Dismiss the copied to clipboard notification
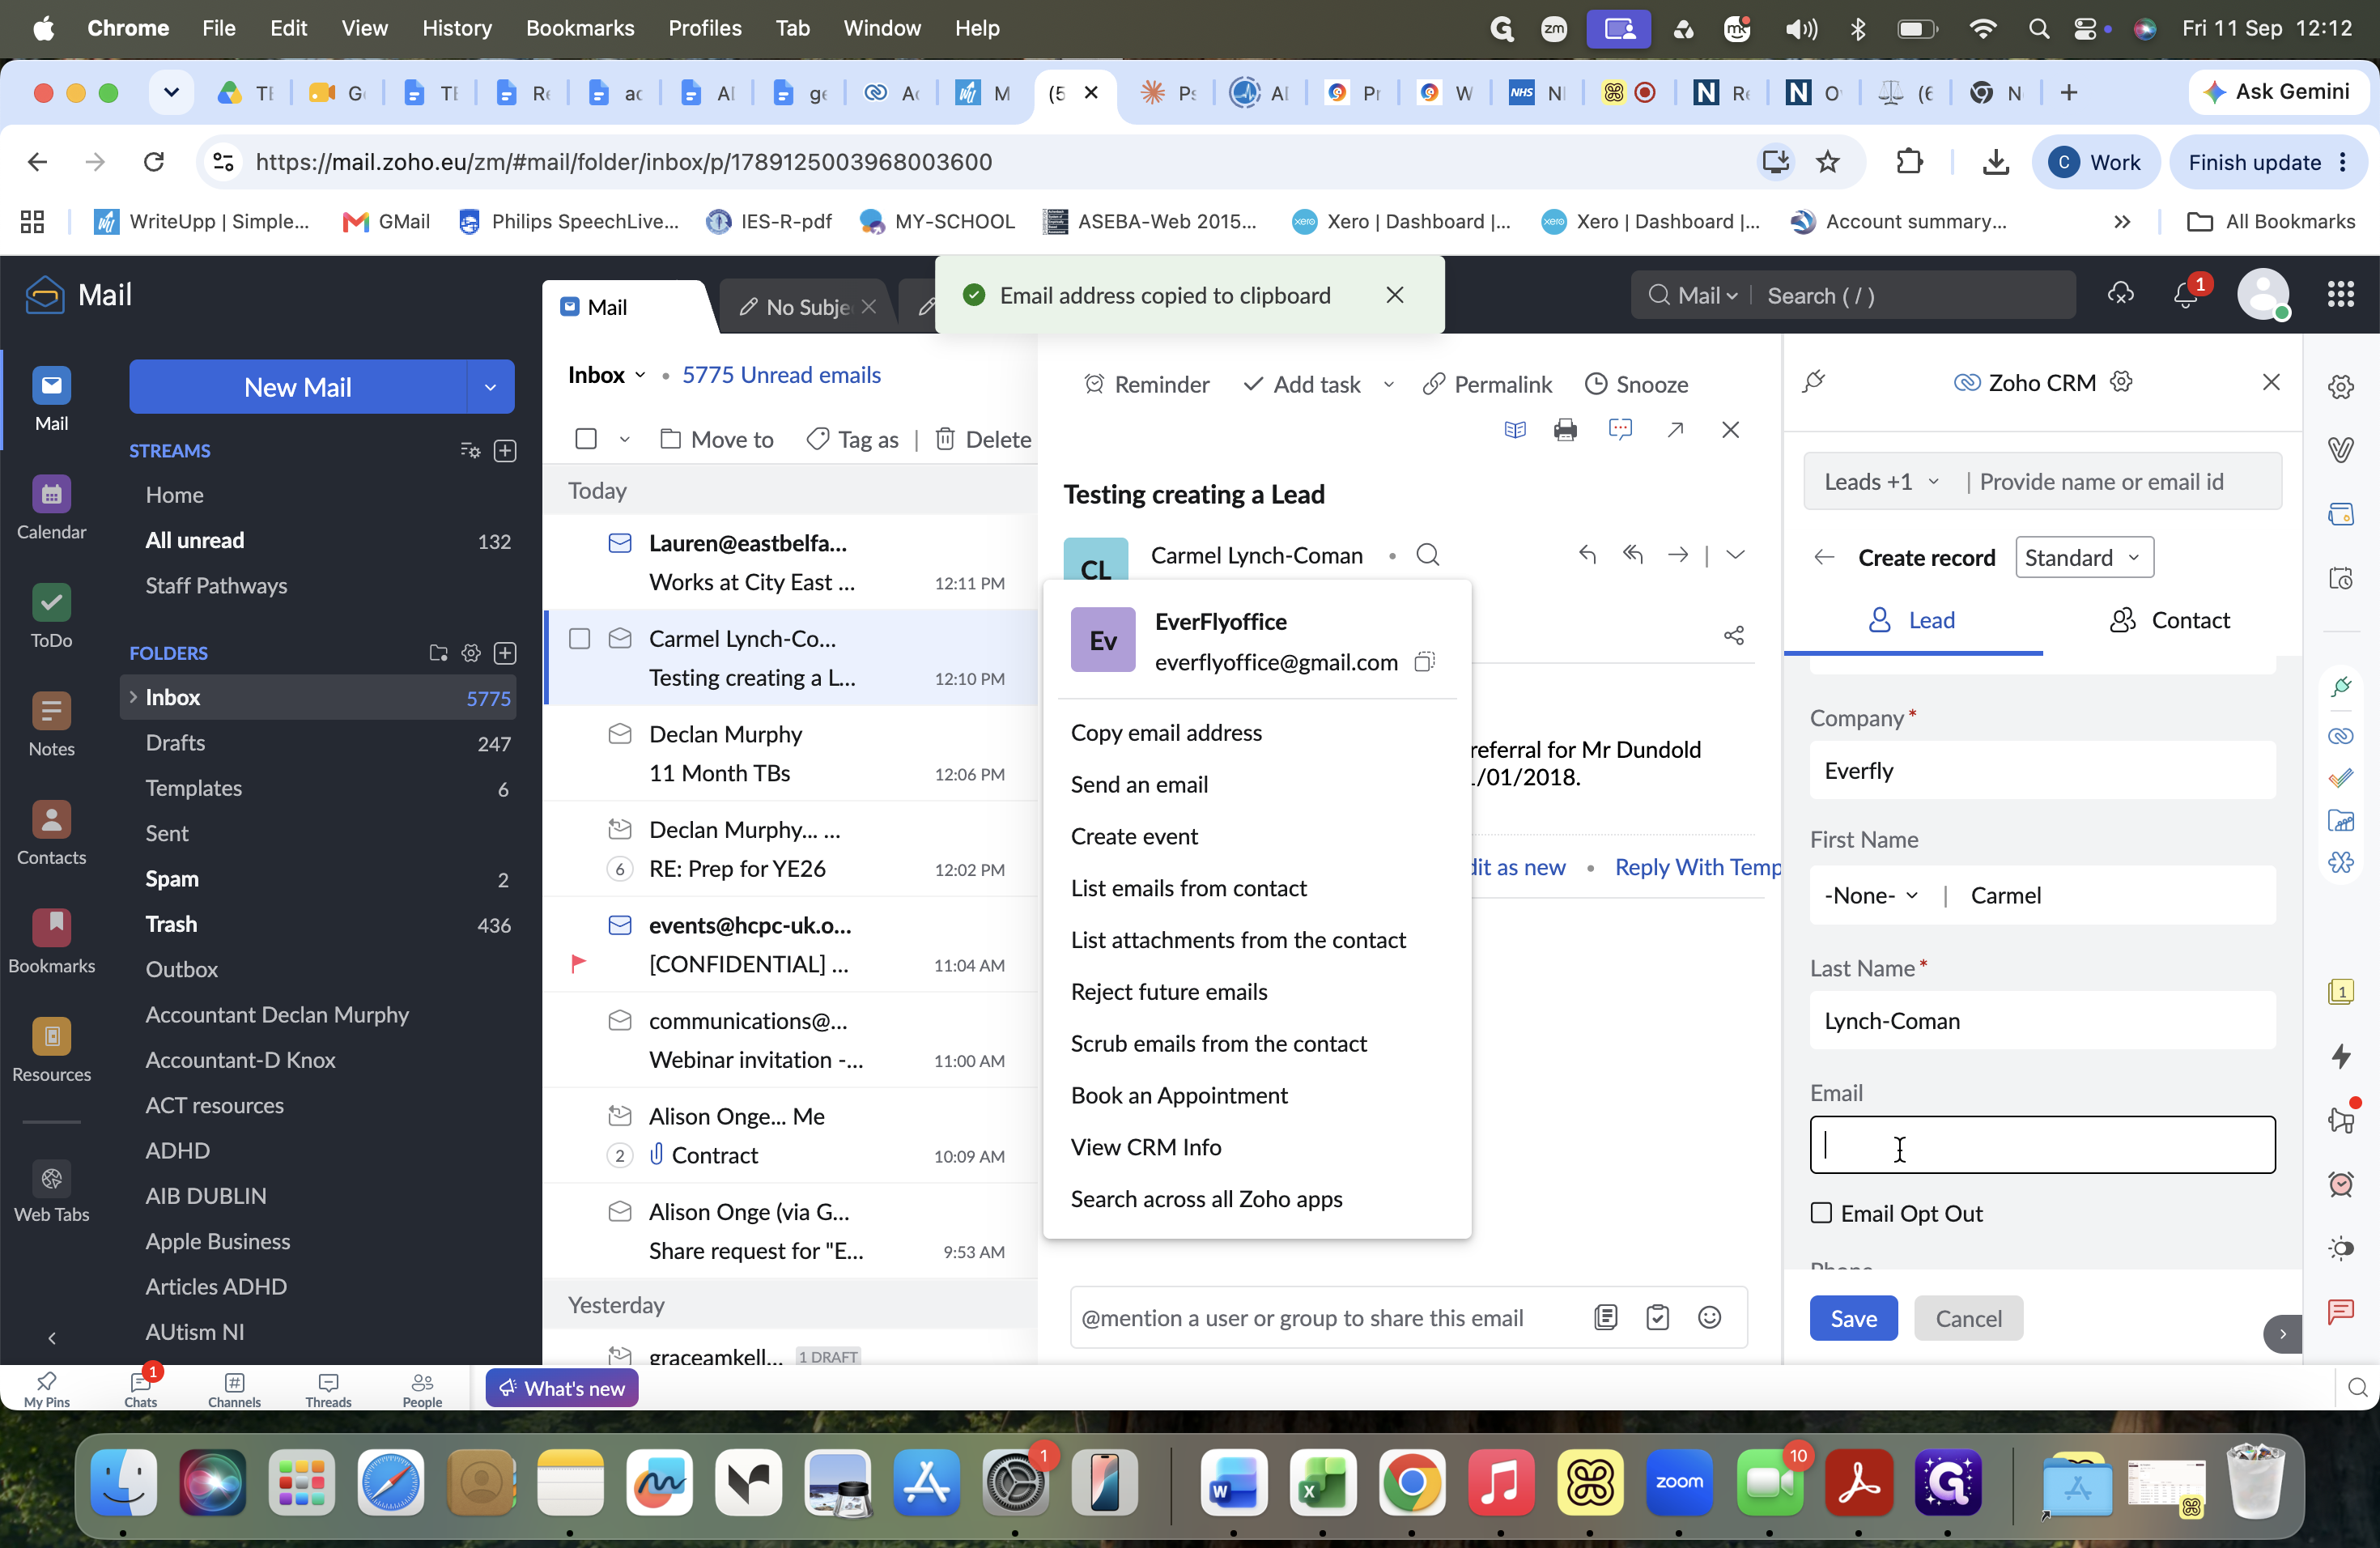This screenshot has height=1548, width=2380. [1395, 295]
